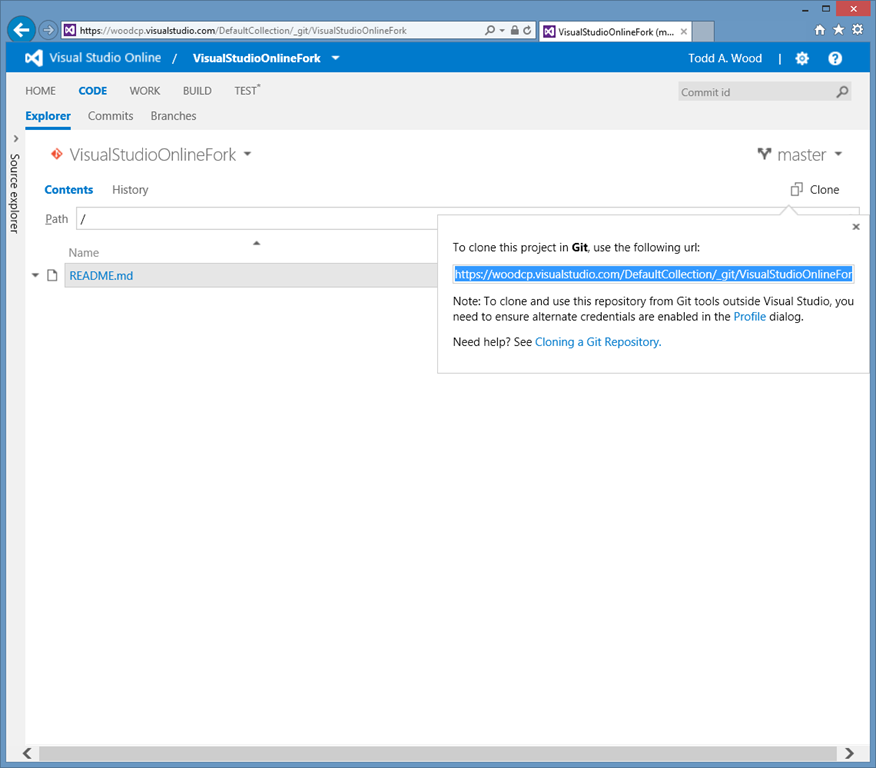The height and width of the screenshot is (768, 876).
Task: Open the browser home icon
Action: click(820, 30)
